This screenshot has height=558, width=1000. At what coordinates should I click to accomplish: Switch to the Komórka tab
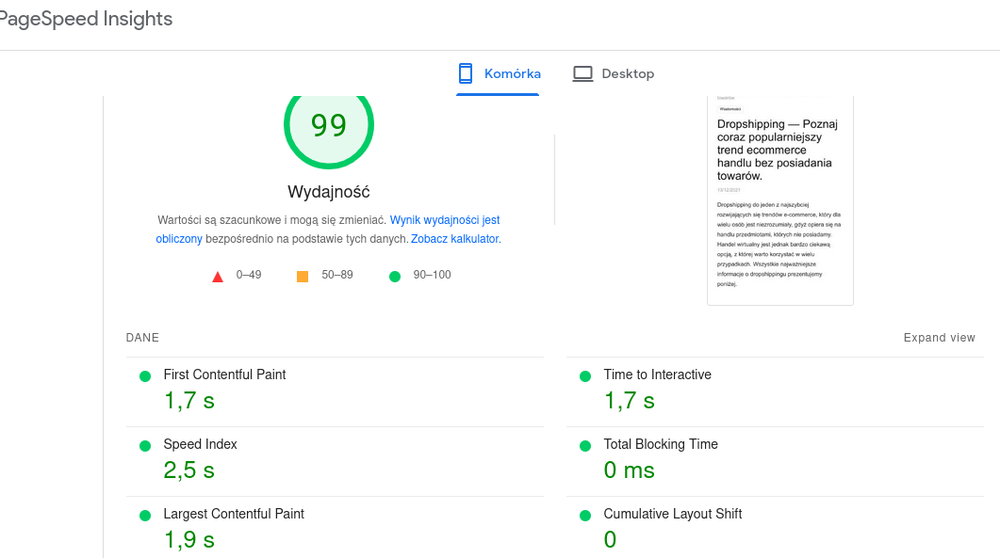click(x=512, y=74)
